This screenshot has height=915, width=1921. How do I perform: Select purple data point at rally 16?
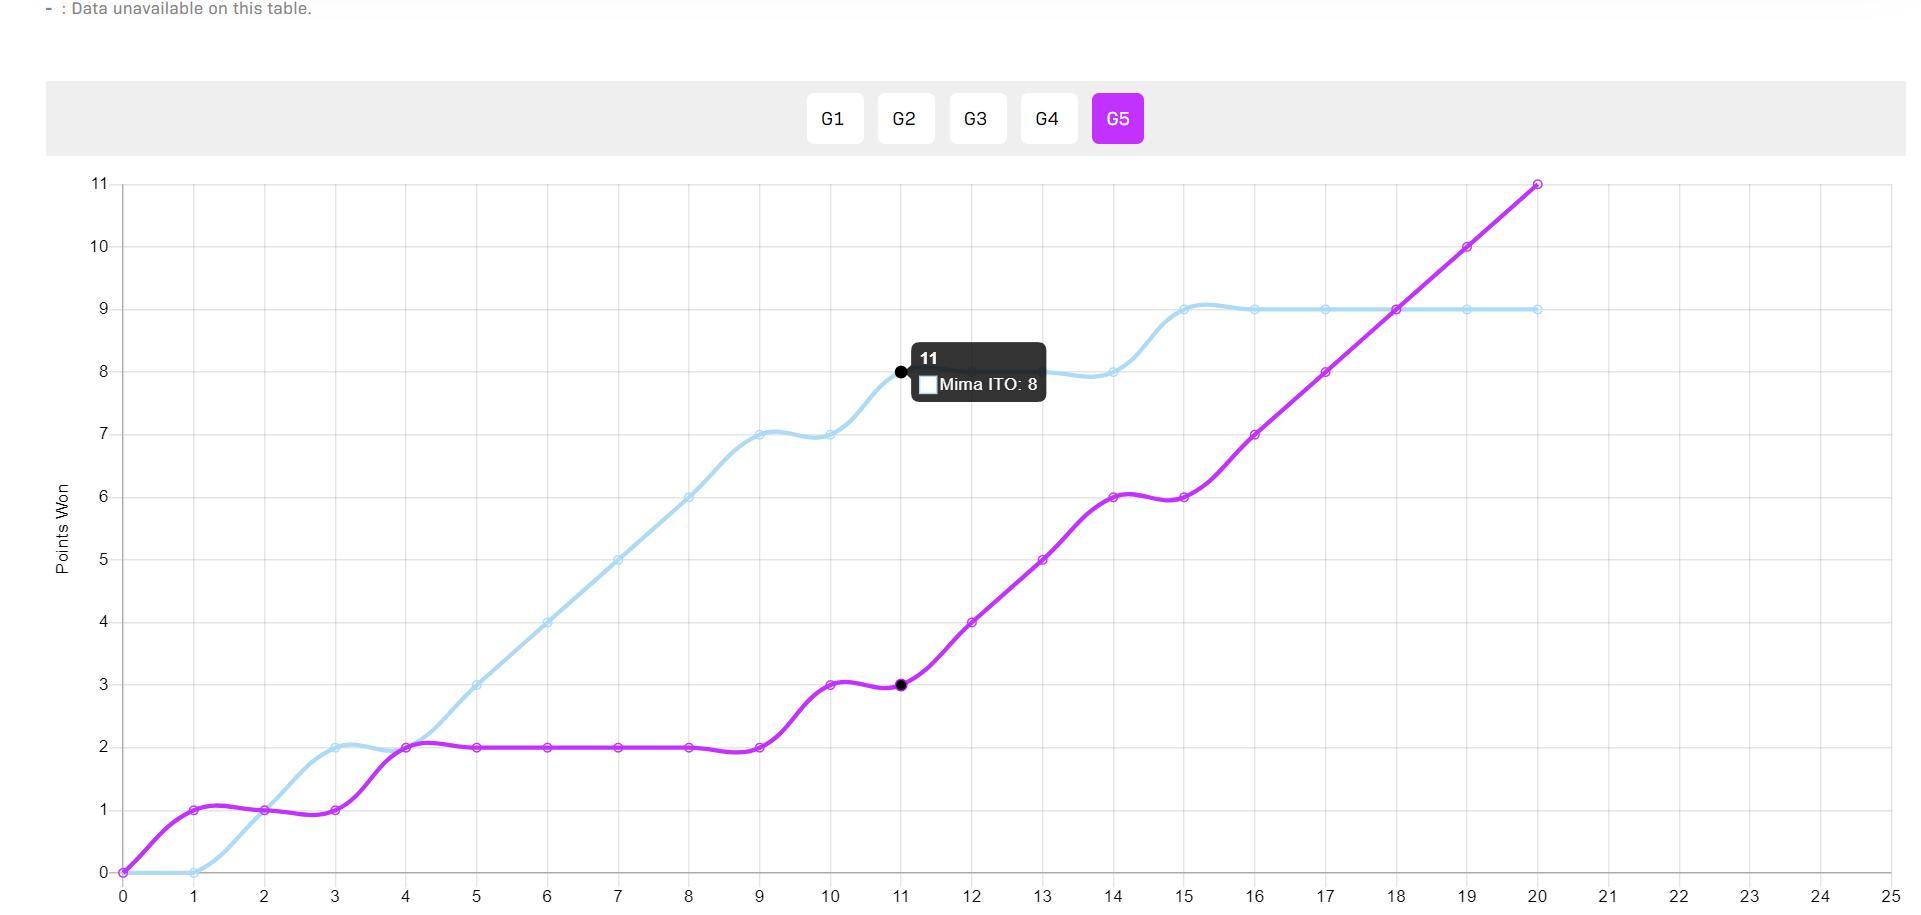tap(1254, 435)
